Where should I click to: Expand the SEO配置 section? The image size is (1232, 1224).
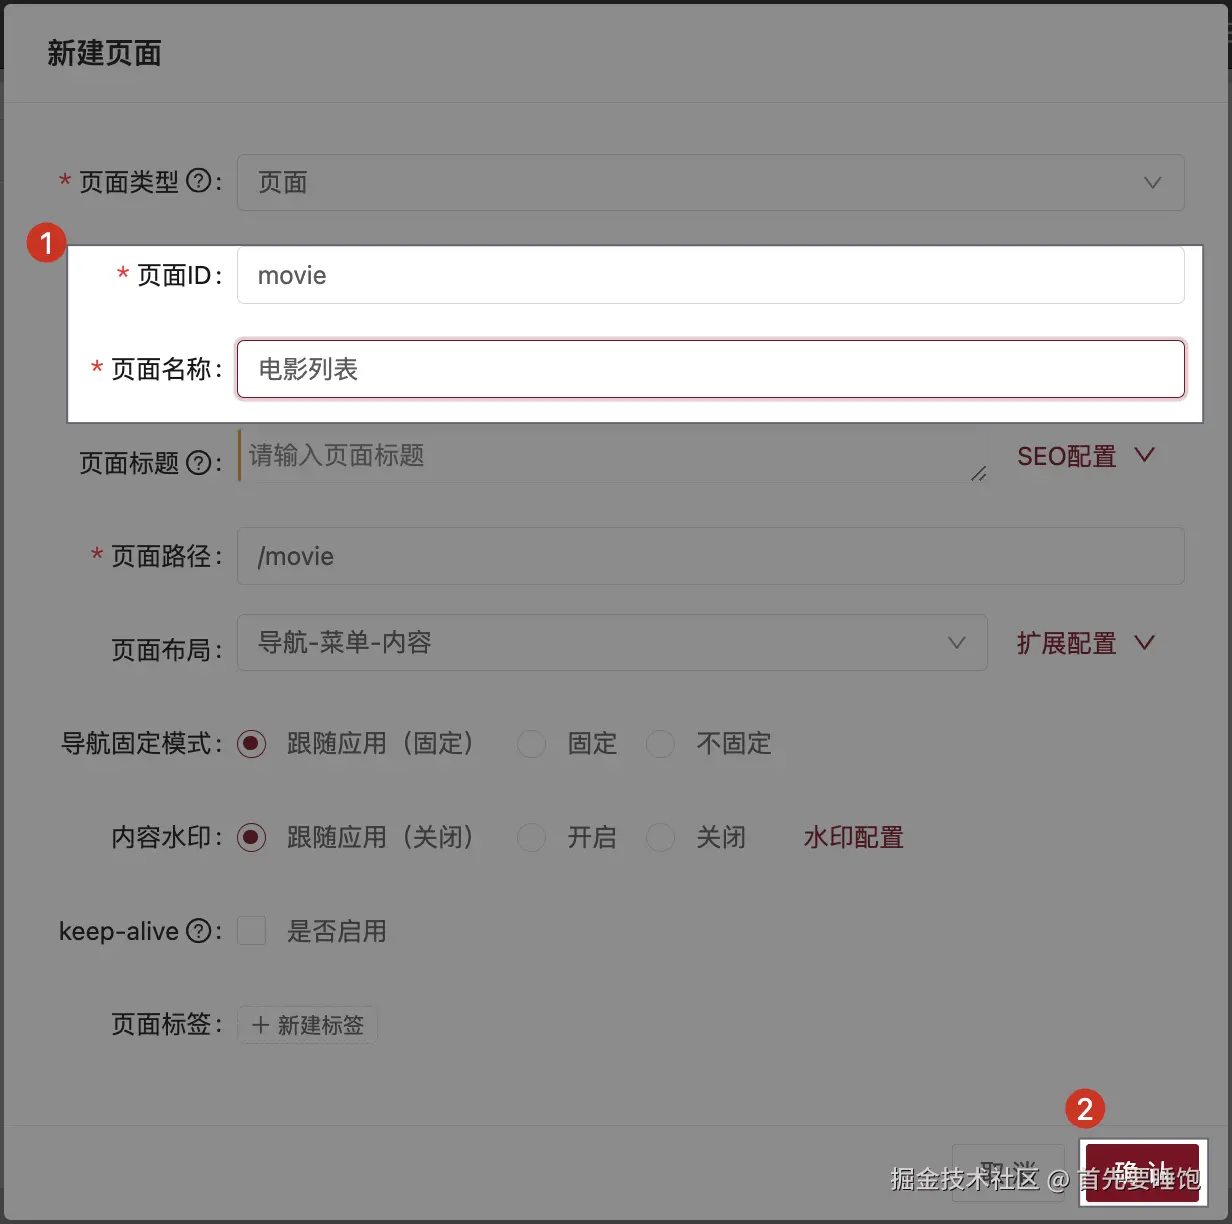click(1086, 456)
